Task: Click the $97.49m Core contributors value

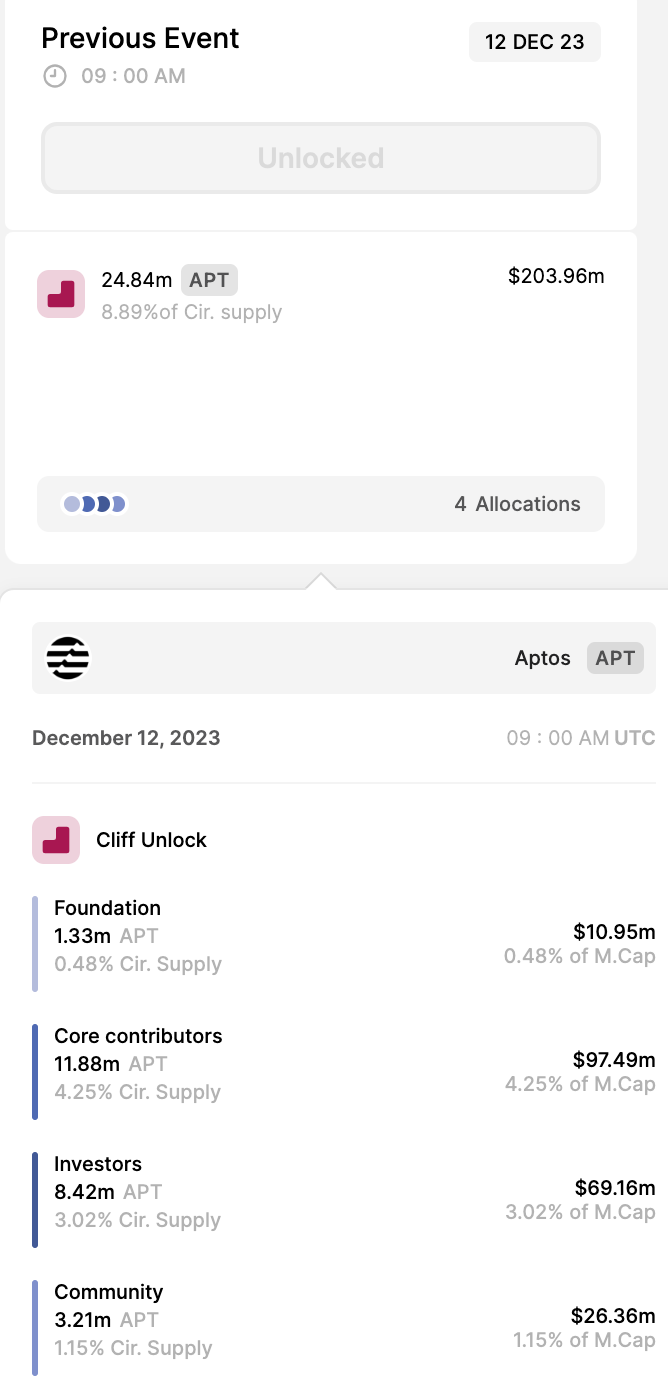Action: (613, 1059)
